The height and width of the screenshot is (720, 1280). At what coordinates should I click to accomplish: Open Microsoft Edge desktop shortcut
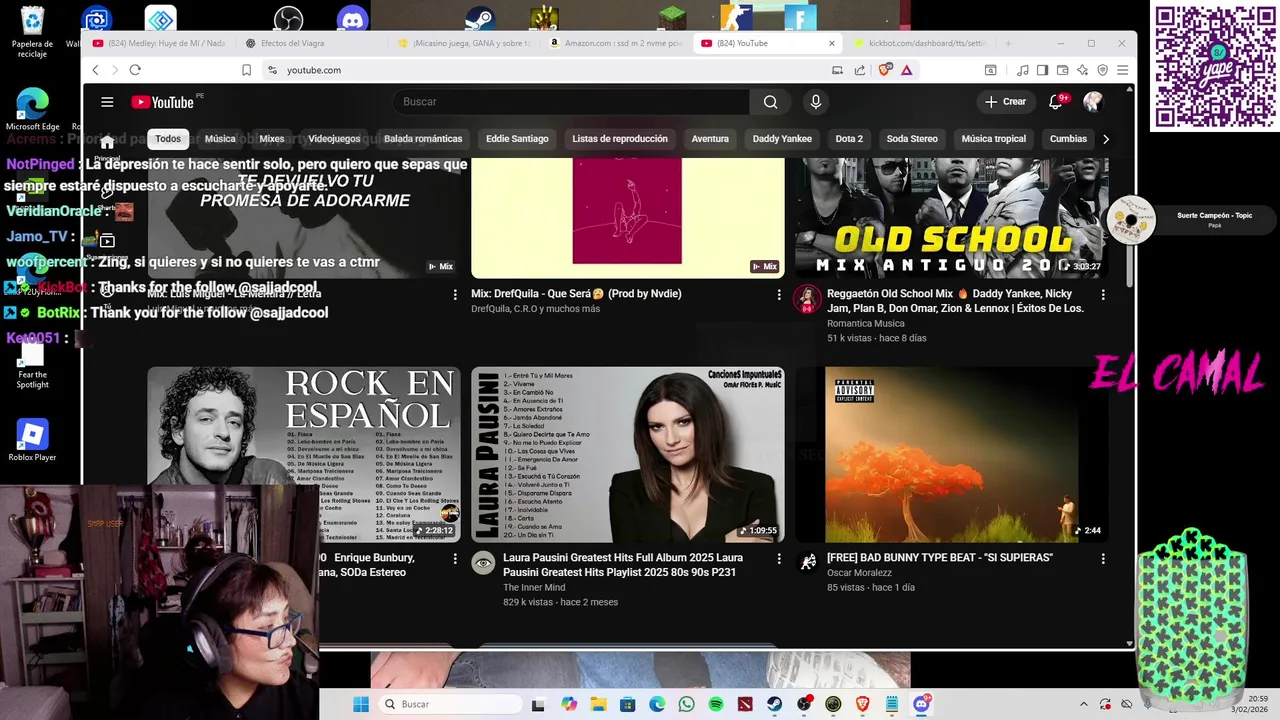point(33,110)
